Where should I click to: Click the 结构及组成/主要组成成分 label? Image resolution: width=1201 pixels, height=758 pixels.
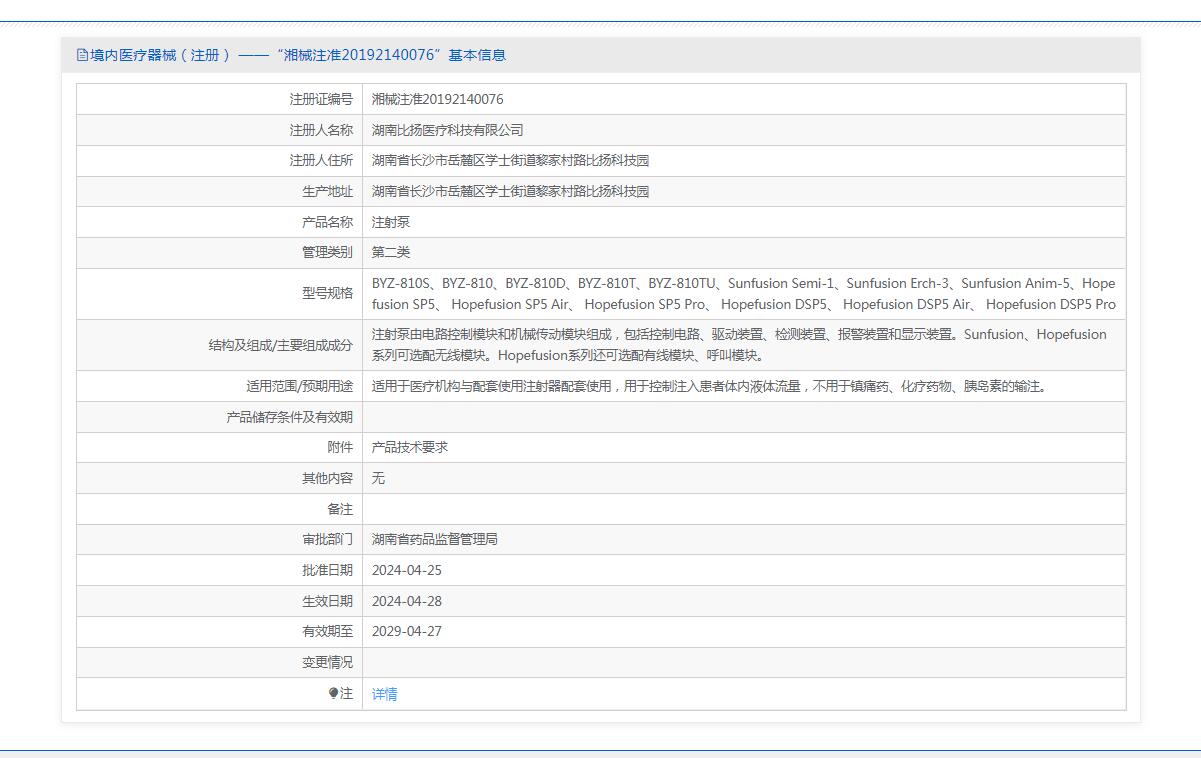[280, 345]
